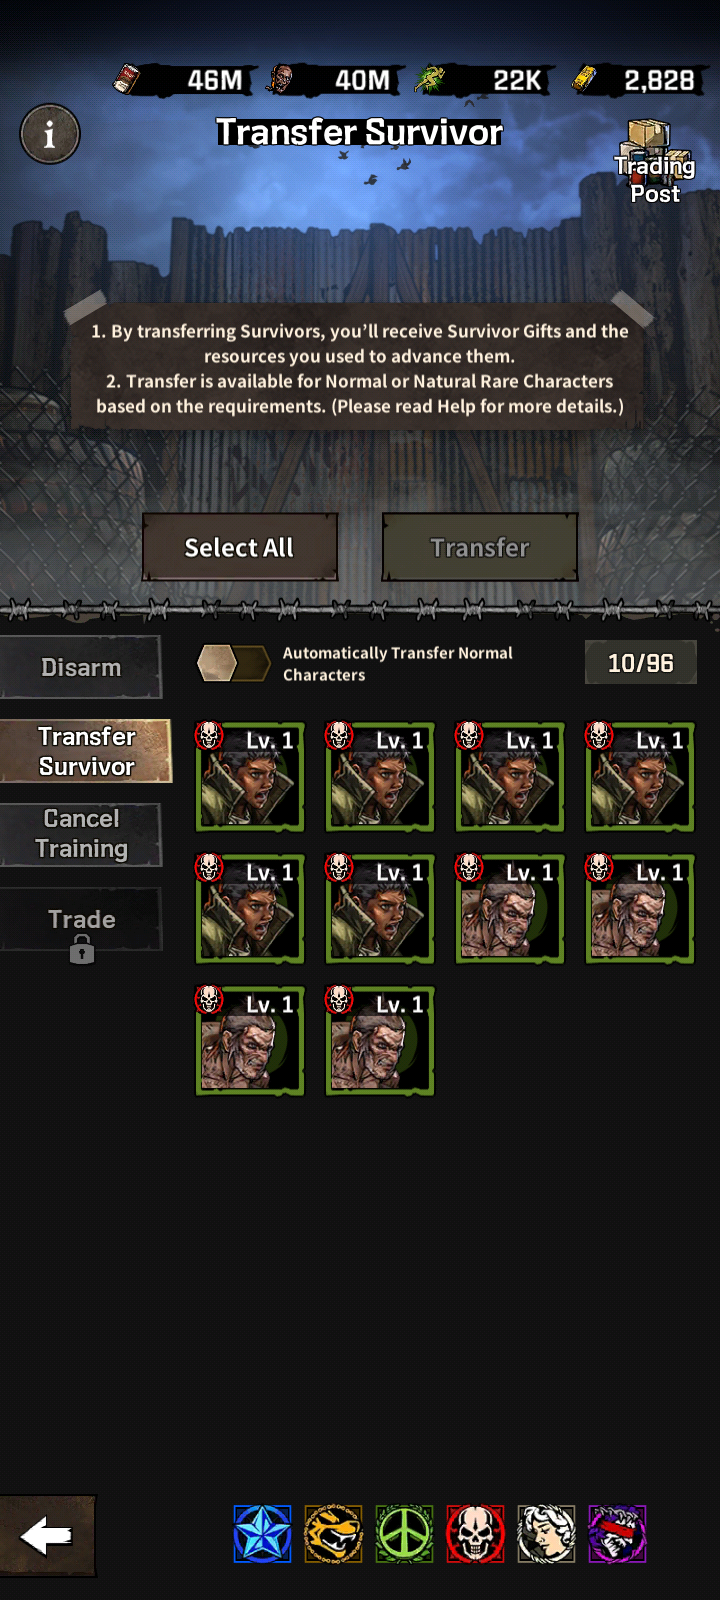Image resolution: width=720 pixels, height=1600 pixels.
Task: Tap the 10/96 survivor counter
Action: click(x=641, y=663)
